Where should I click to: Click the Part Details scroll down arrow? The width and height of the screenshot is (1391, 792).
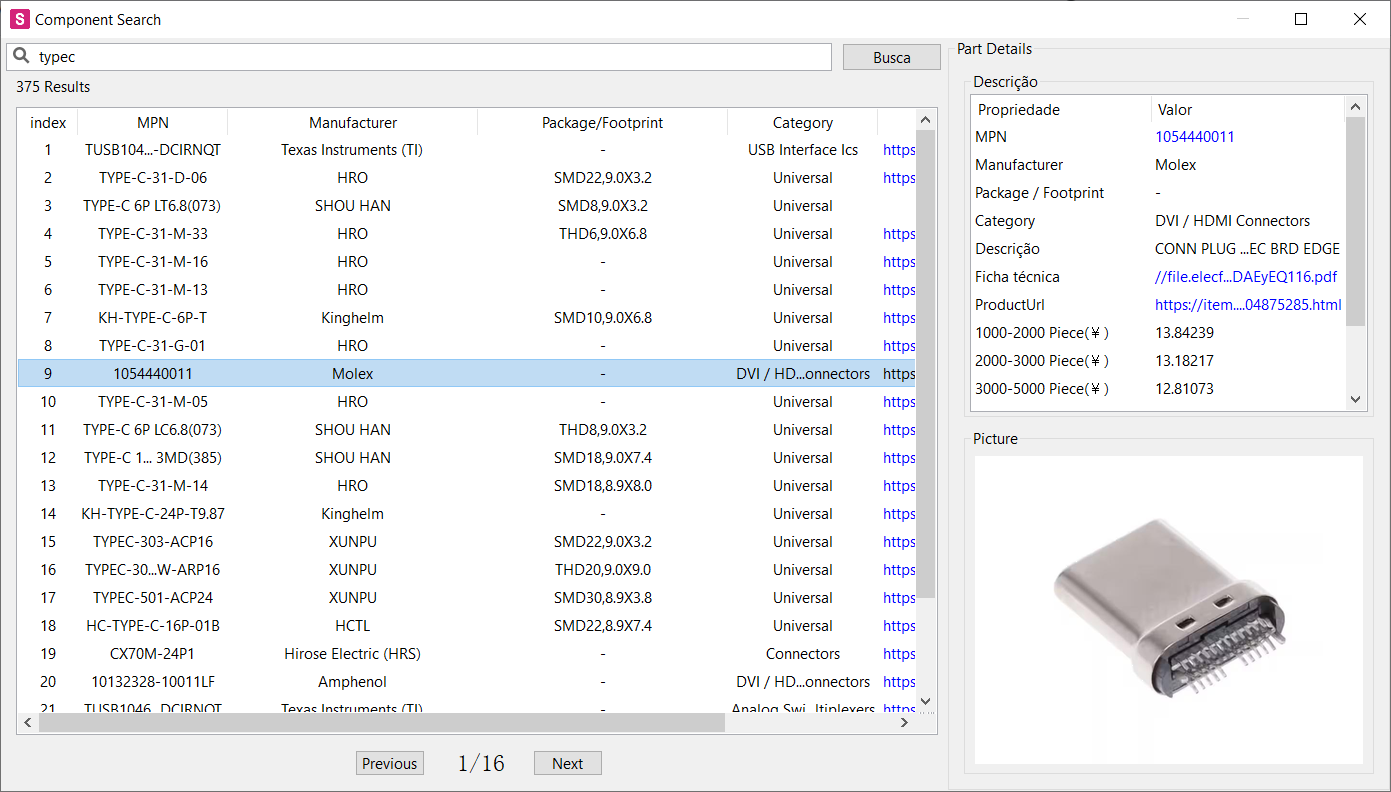click(1355, 399)
